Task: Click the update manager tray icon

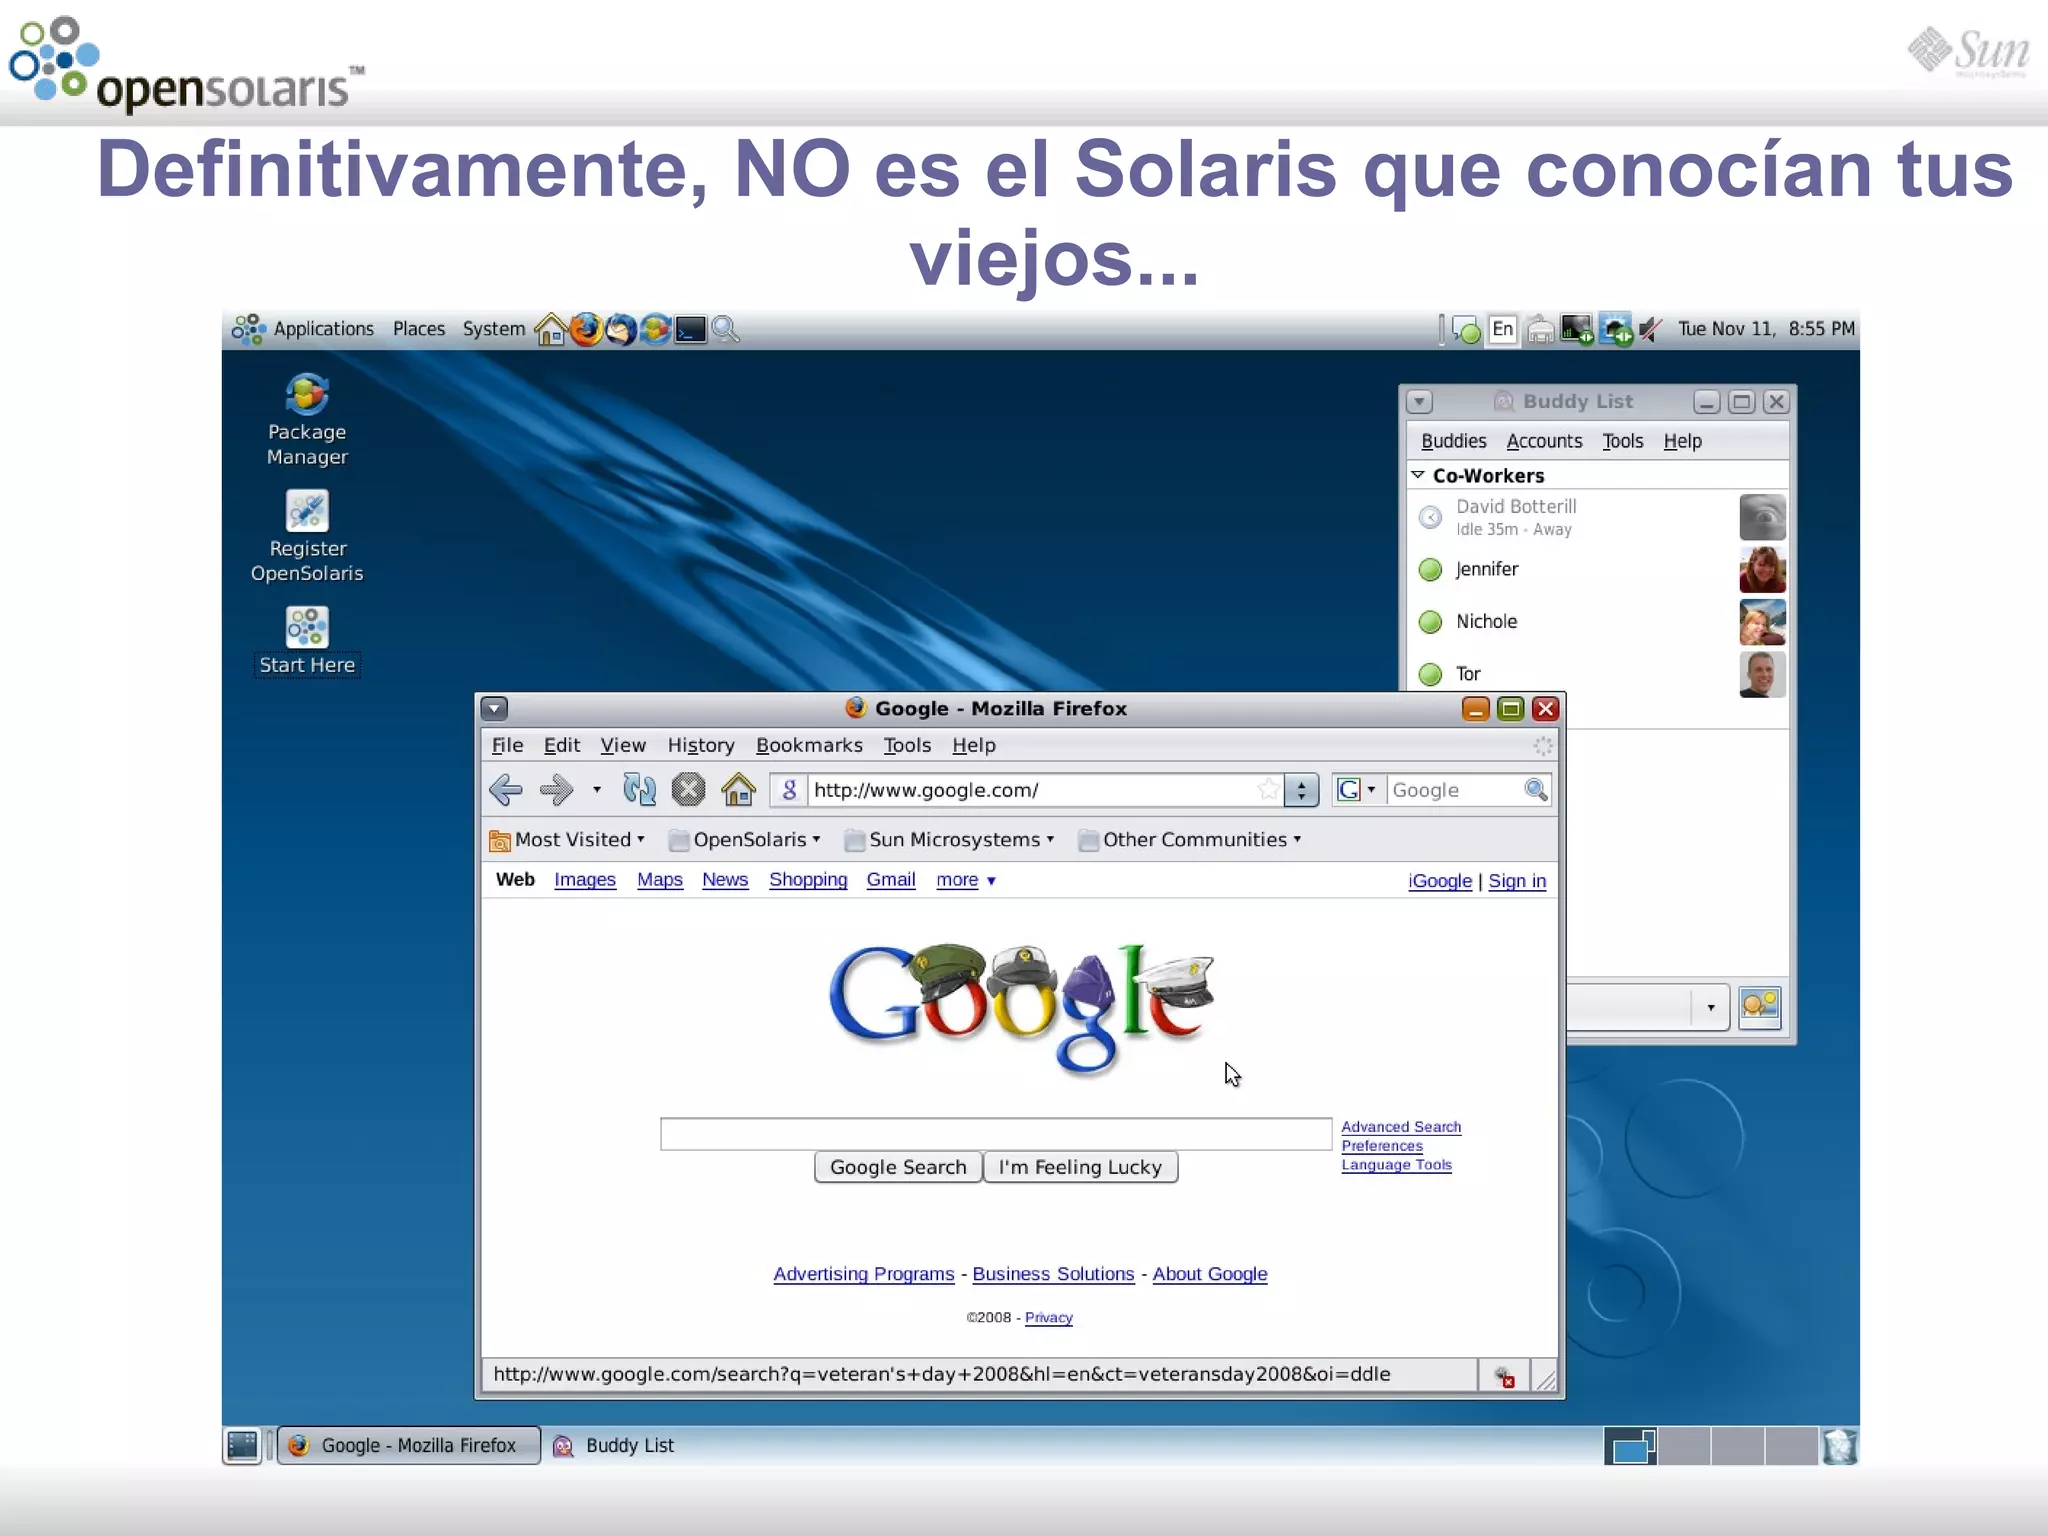Action: pyautogui.click(x=1615, y=329)
